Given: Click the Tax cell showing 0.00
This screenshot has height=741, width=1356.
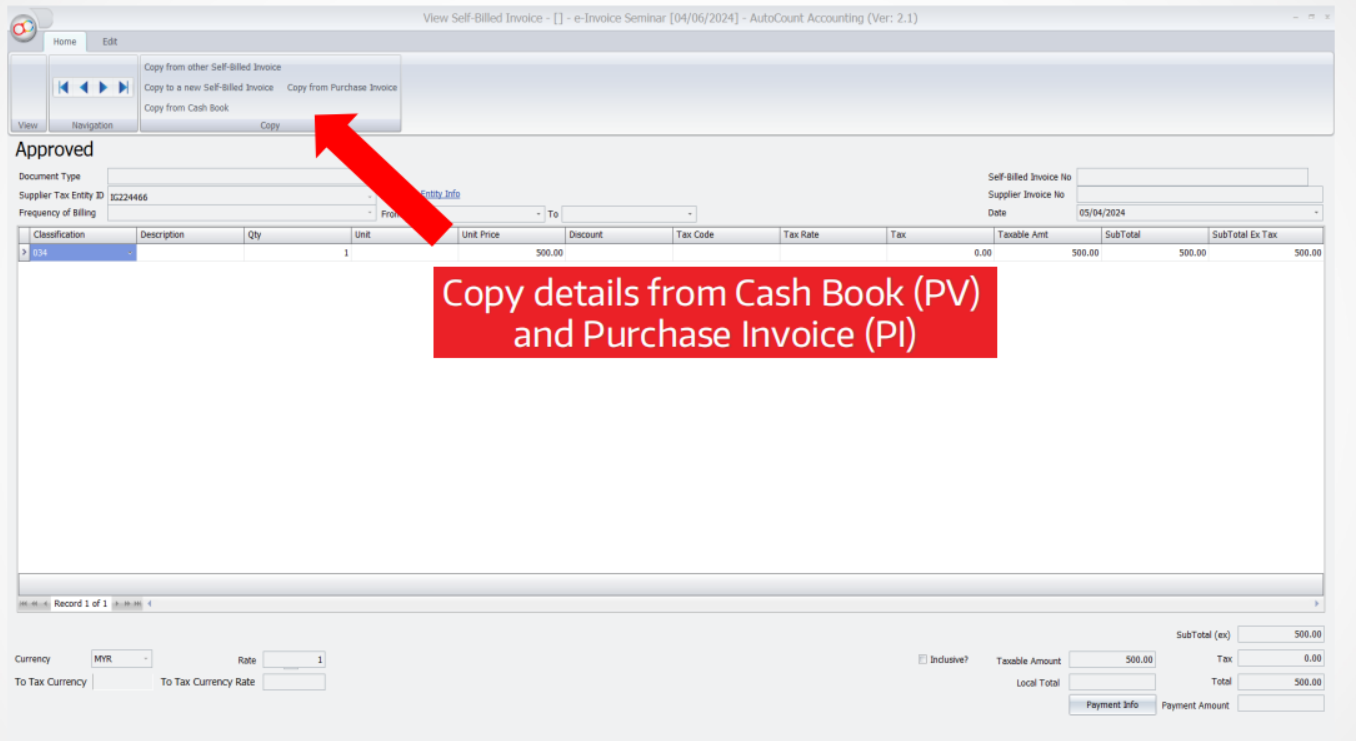Looking at the screenshot, I should pos(940,253).
